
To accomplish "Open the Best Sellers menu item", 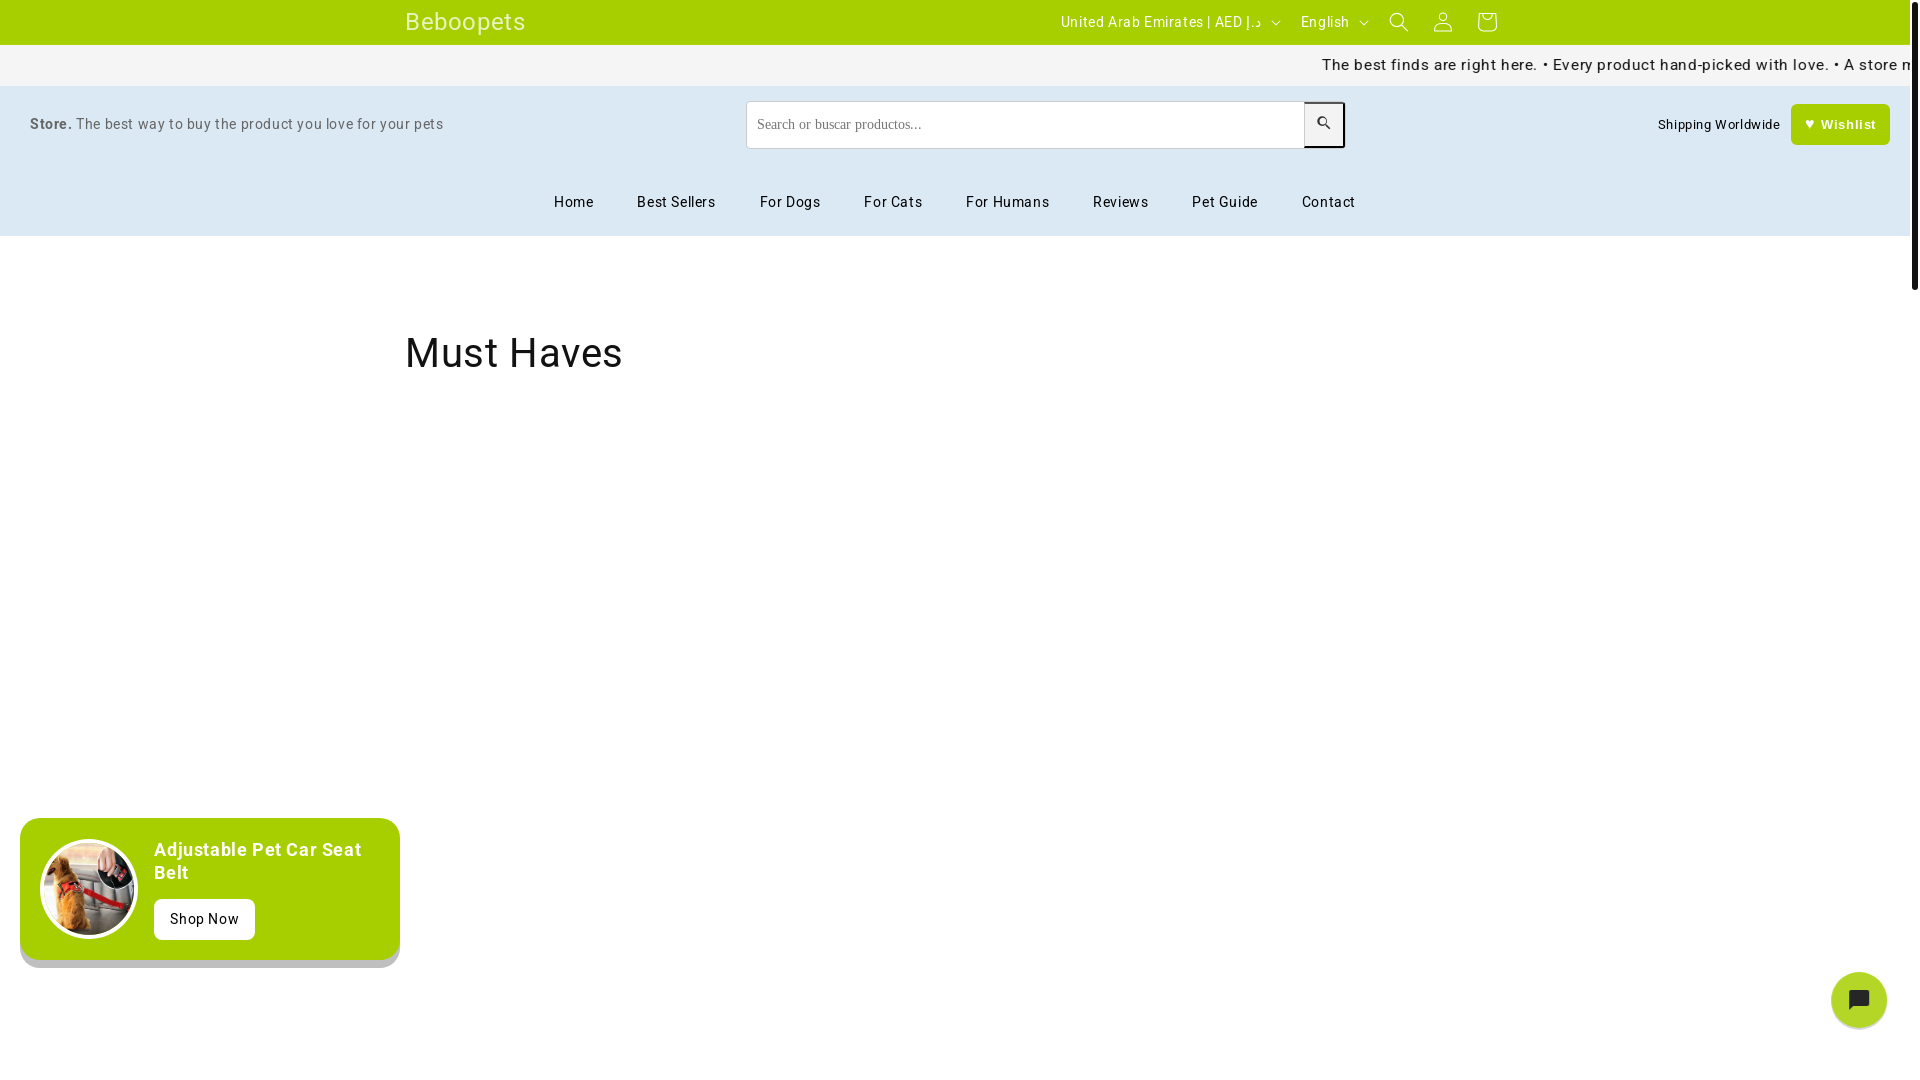I will [x=676, y=202].
